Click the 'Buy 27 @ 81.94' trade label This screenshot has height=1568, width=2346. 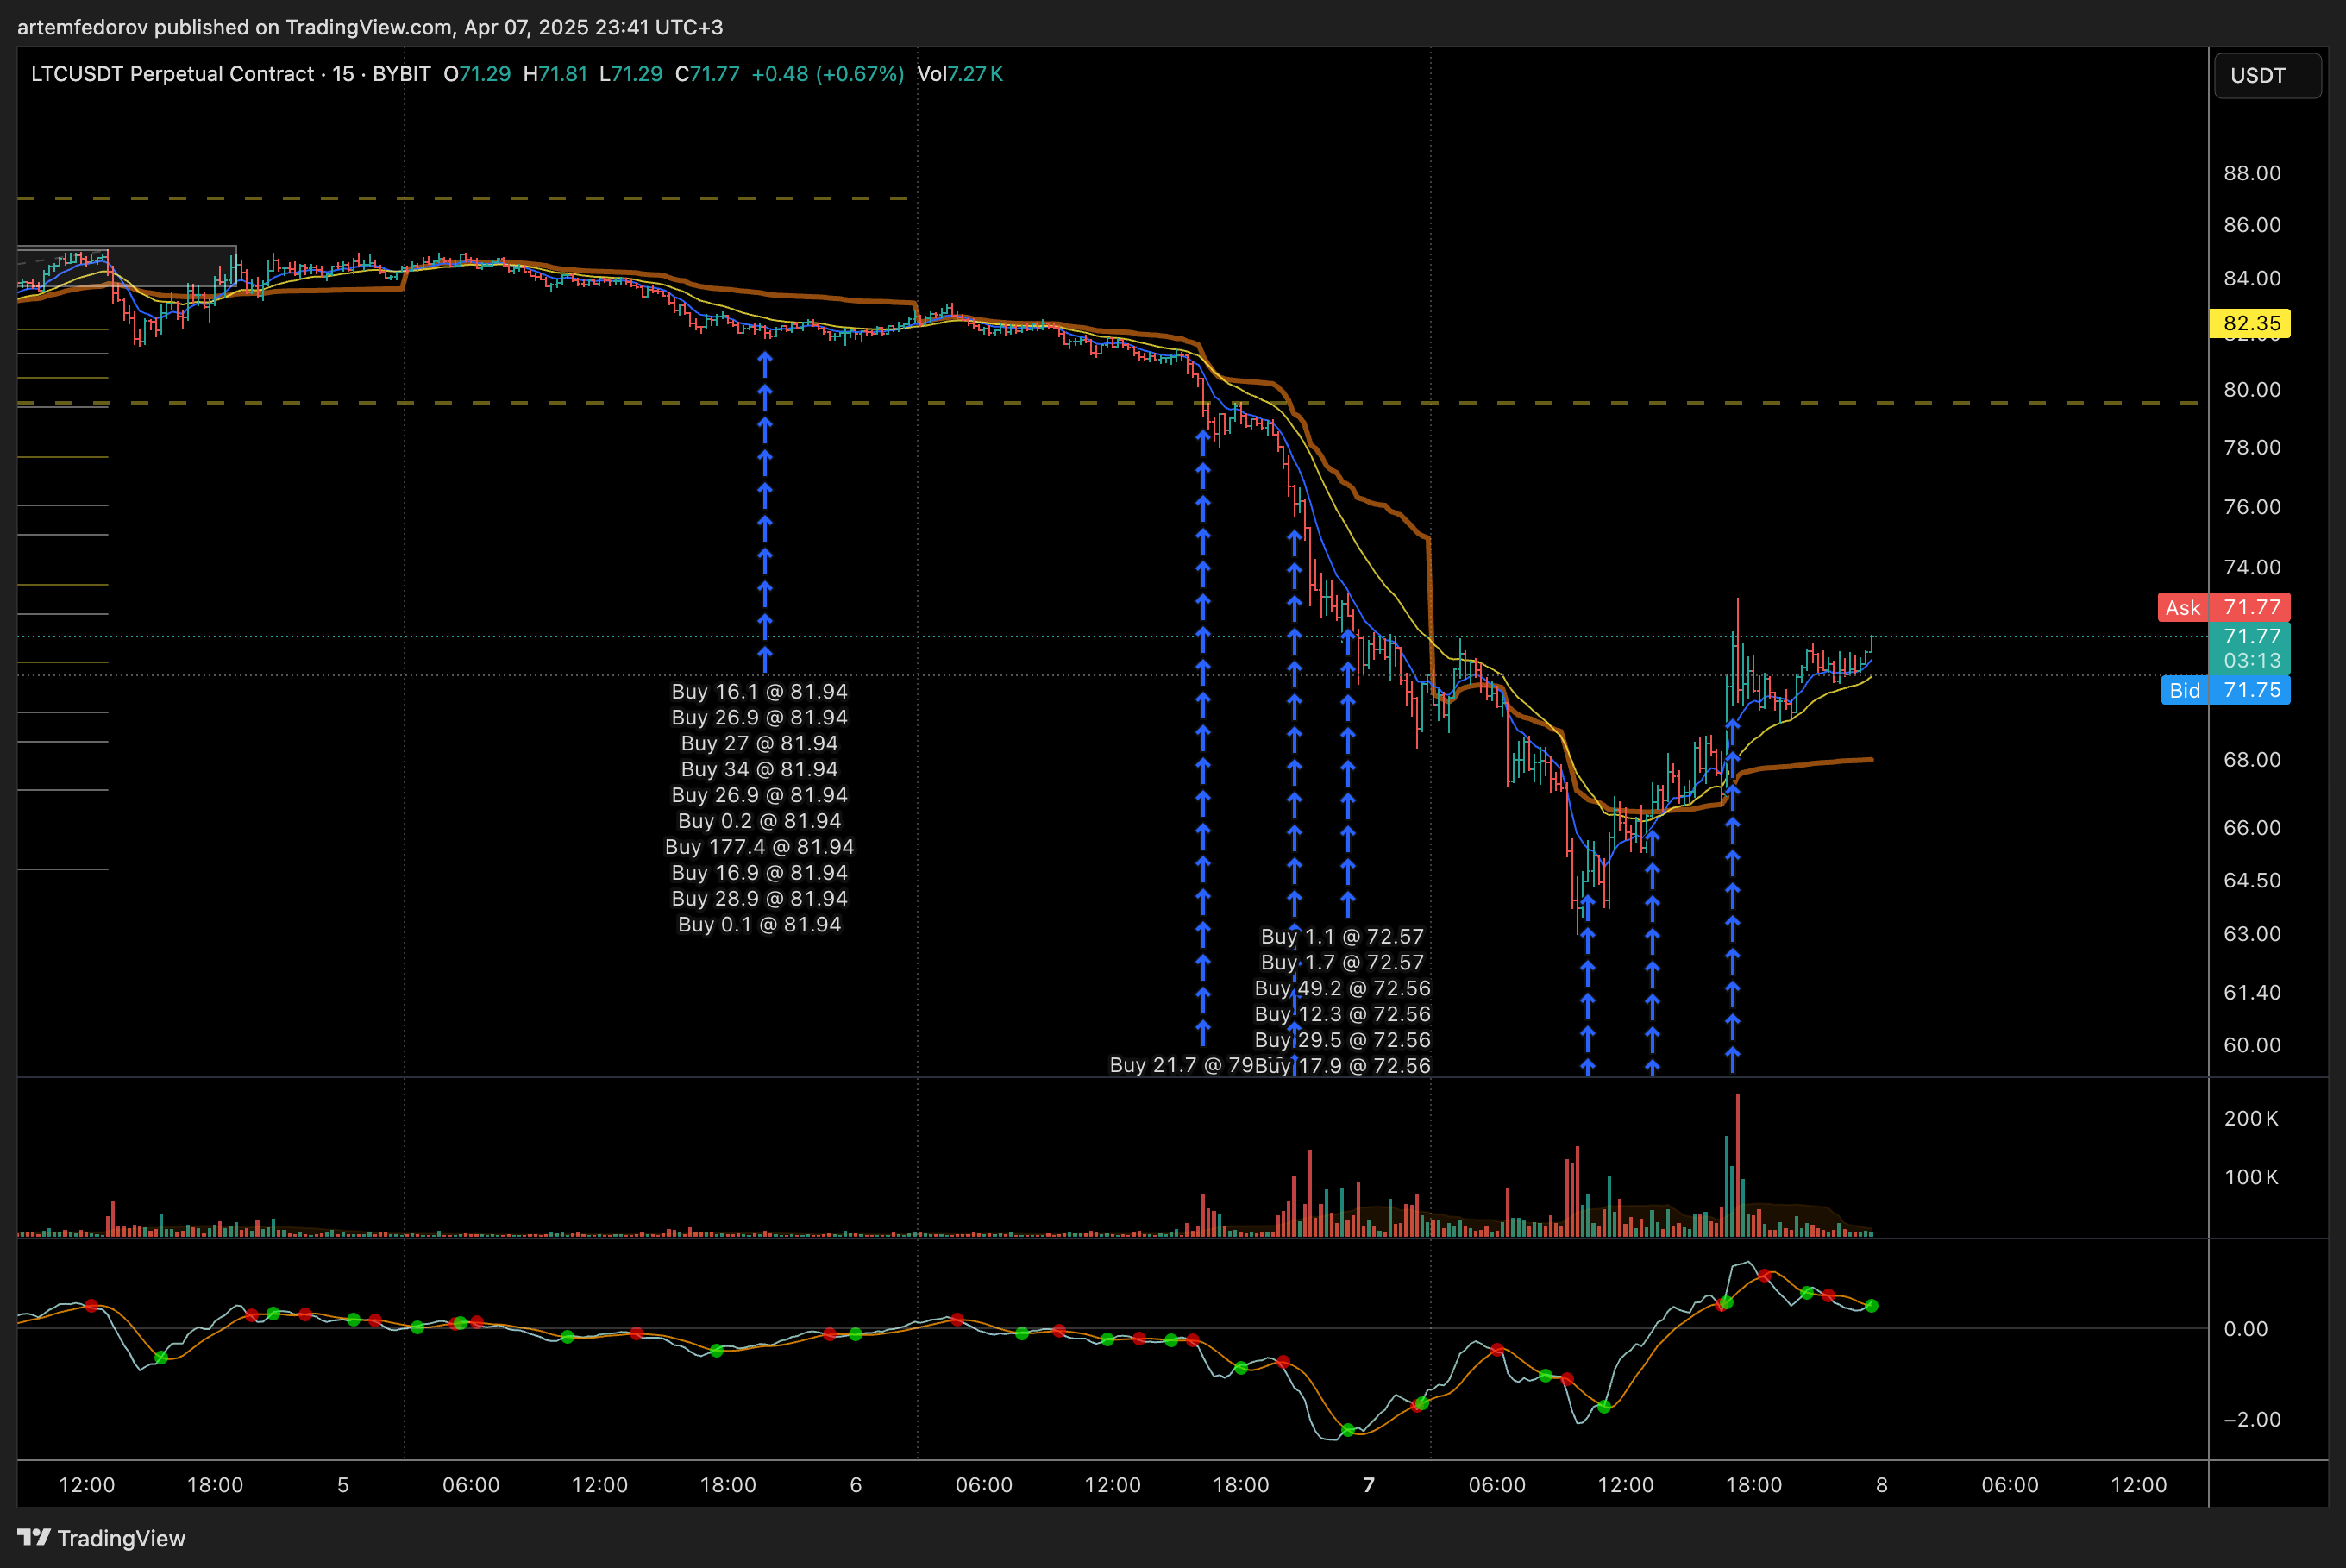click(x=759, y=743)
